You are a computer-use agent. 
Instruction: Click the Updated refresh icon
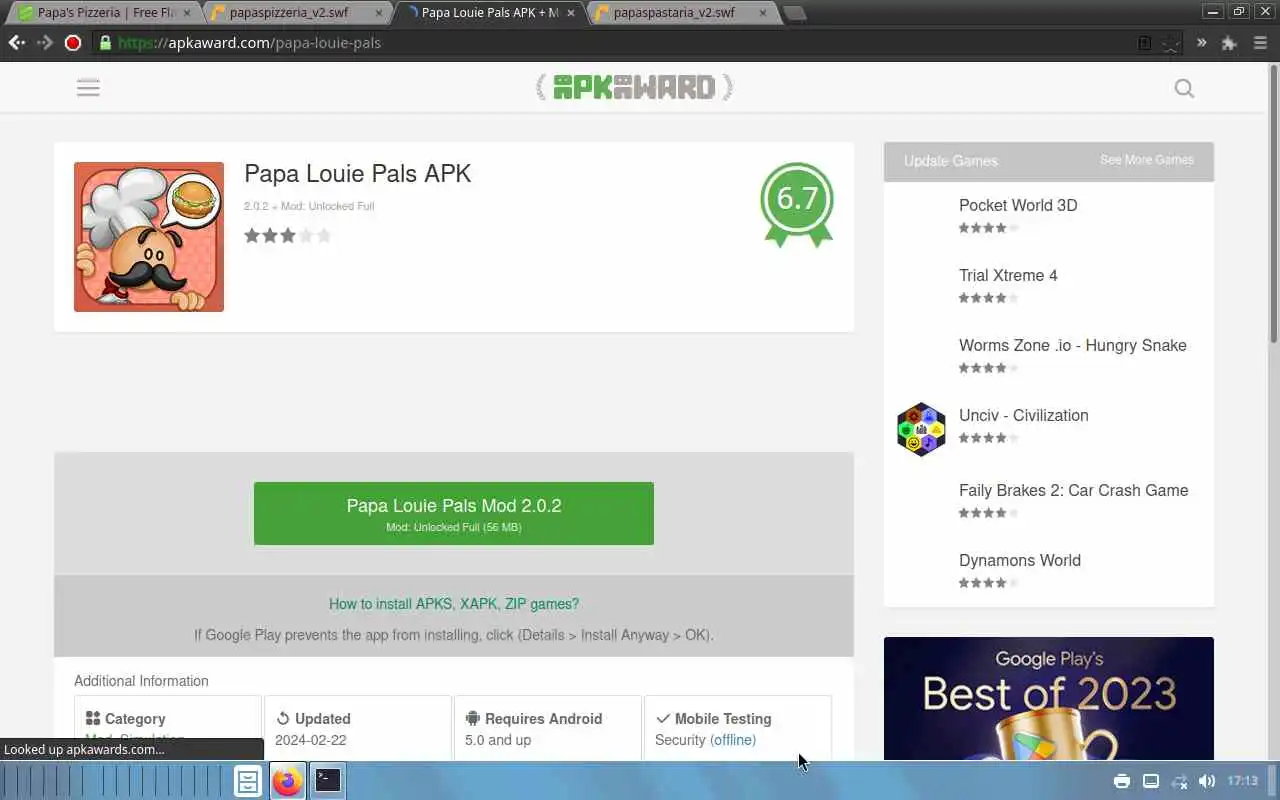point(283,718)
